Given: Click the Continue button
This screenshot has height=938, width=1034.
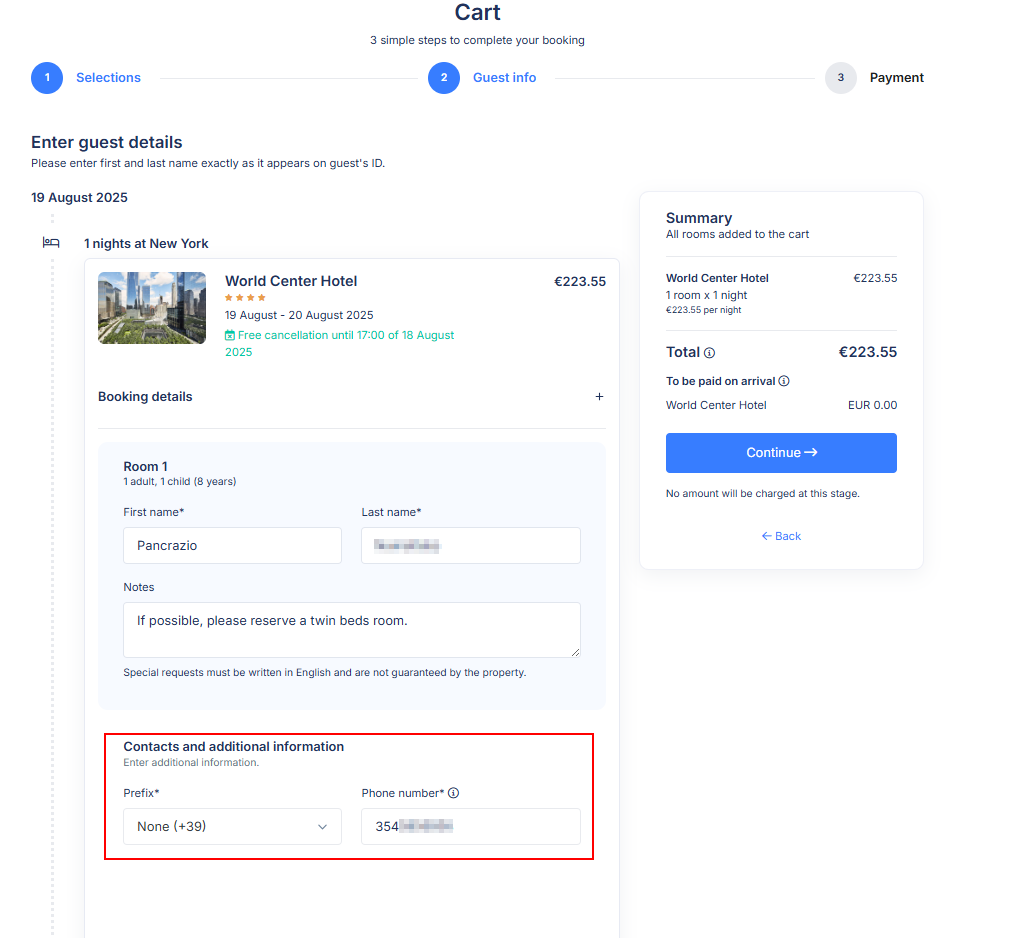Looking at the screenshot, I should (781, 453).
